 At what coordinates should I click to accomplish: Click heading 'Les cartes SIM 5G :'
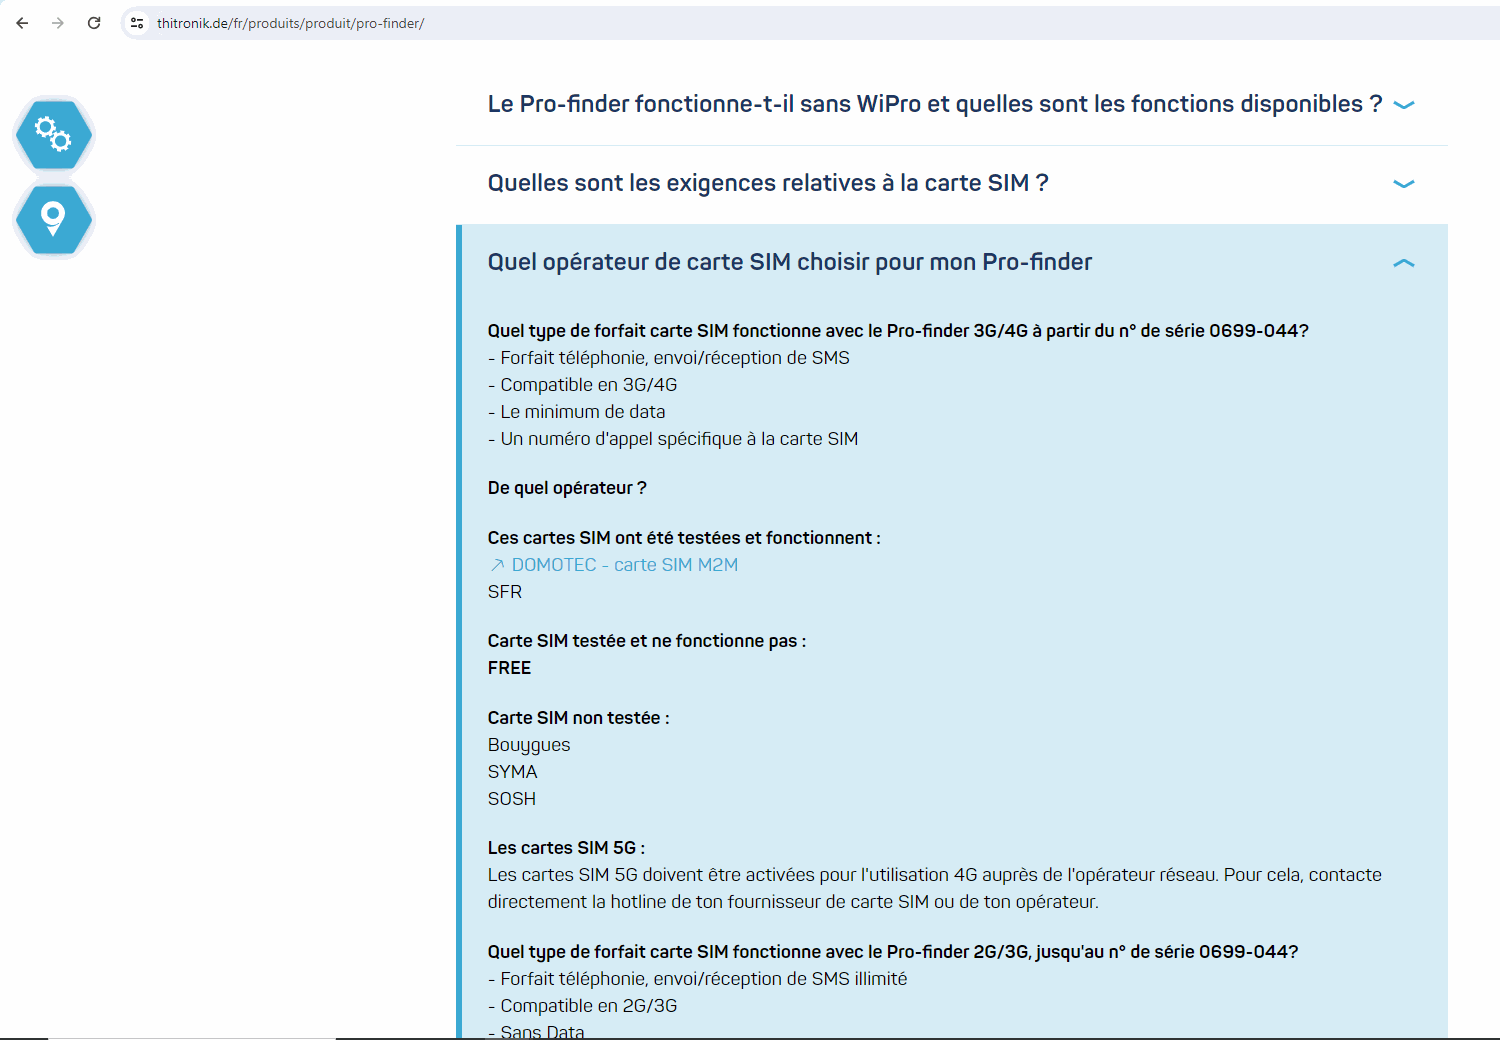[x=566, y=848]
